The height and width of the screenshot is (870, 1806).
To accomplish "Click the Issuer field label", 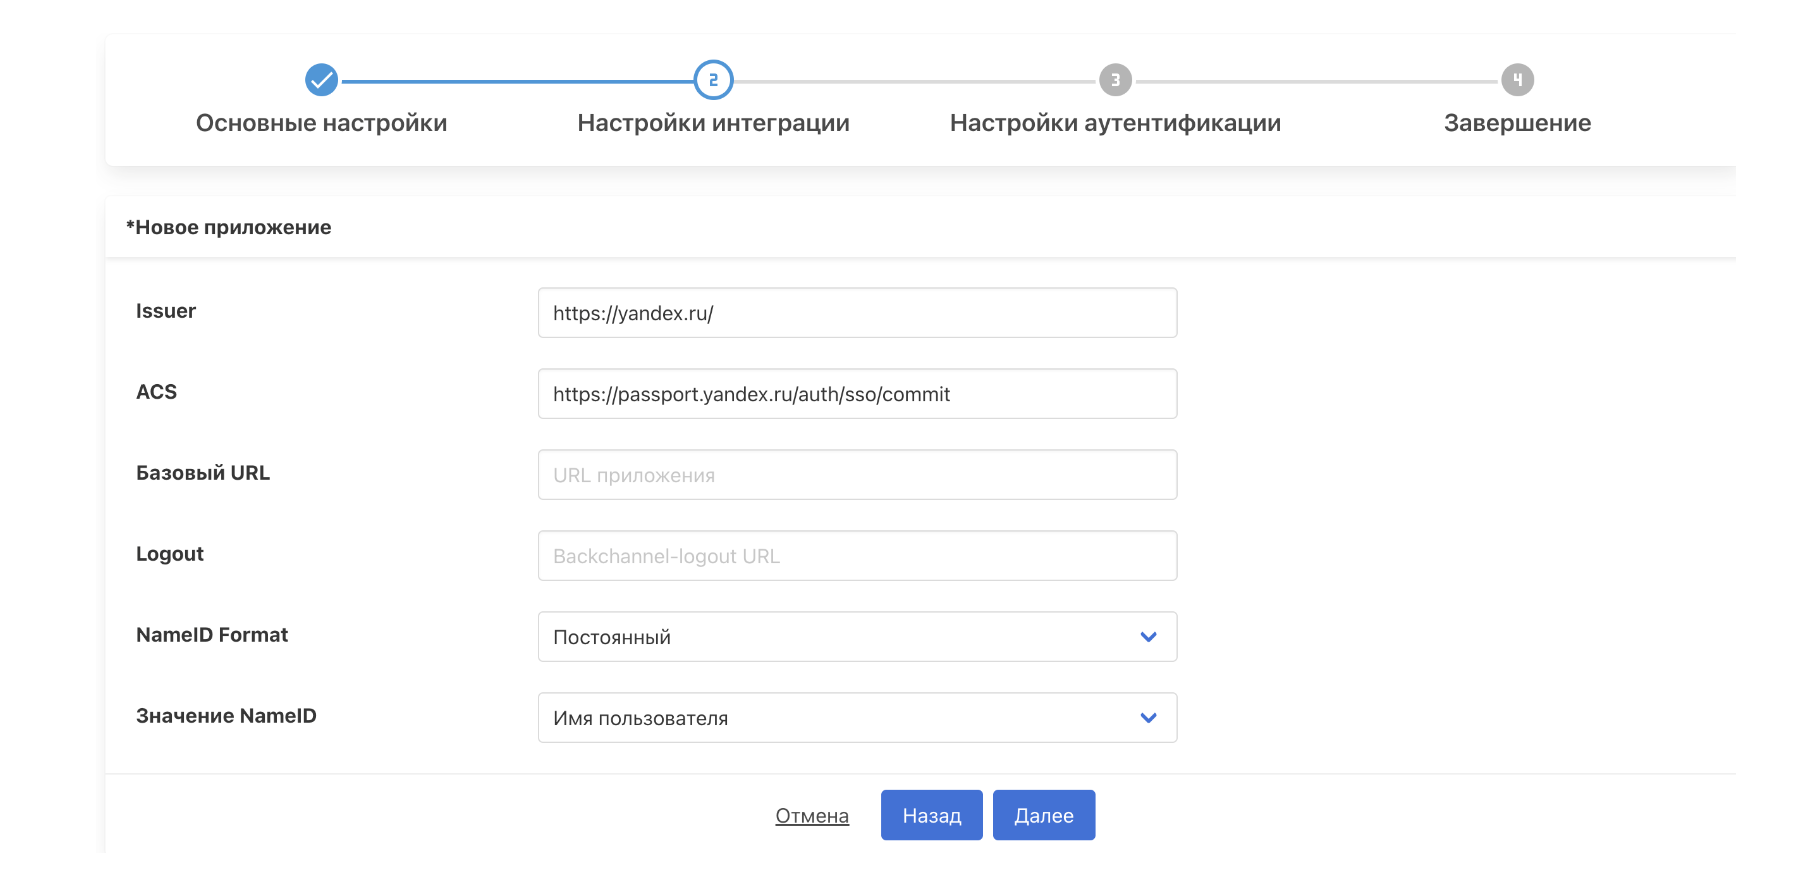I will point(166,311).
